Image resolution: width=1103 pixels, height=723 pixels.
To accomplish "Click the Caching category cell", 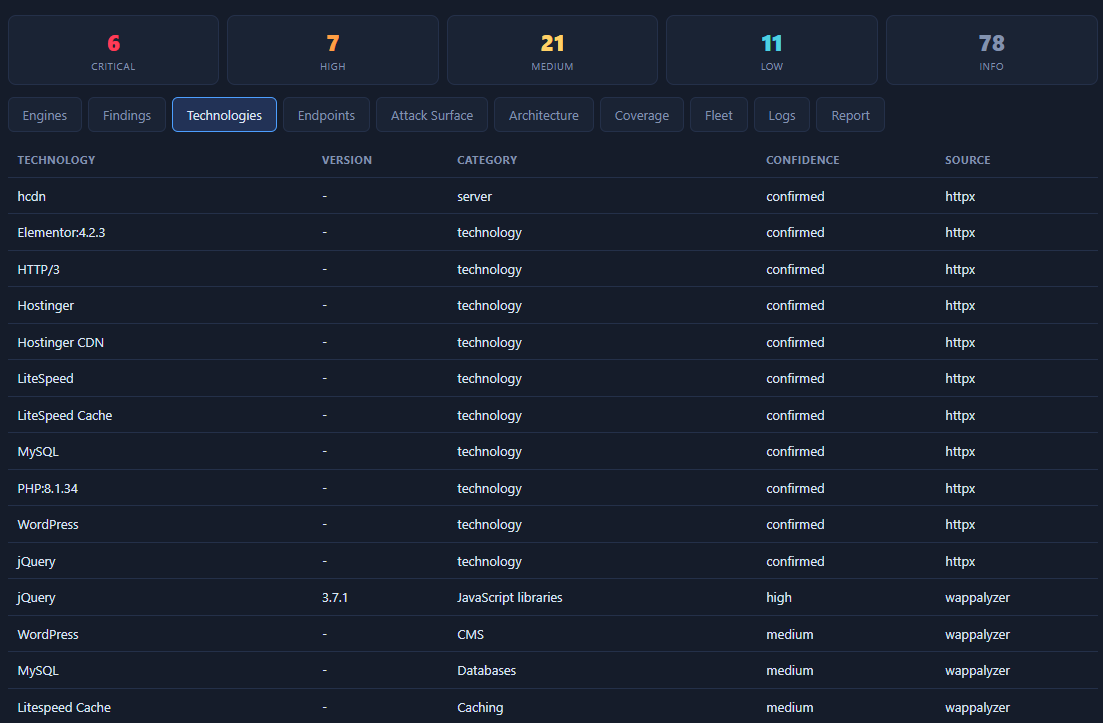I will coord(480,708).
